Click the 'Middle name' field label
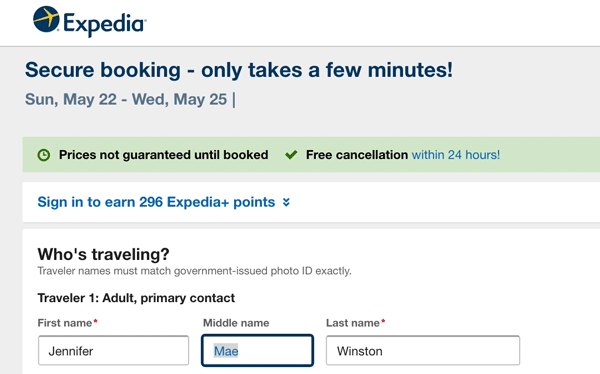Viewport: 600px width, 374px height. click(x=236, y=323)
